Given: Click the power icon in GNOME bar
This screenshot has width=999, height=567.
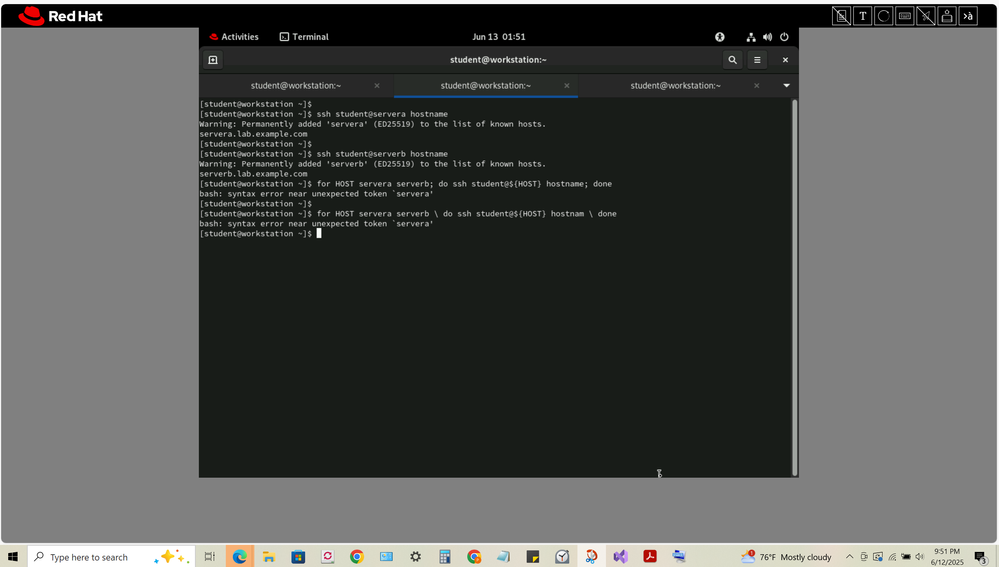Looking at the screenshot, I should click(784, 37).
